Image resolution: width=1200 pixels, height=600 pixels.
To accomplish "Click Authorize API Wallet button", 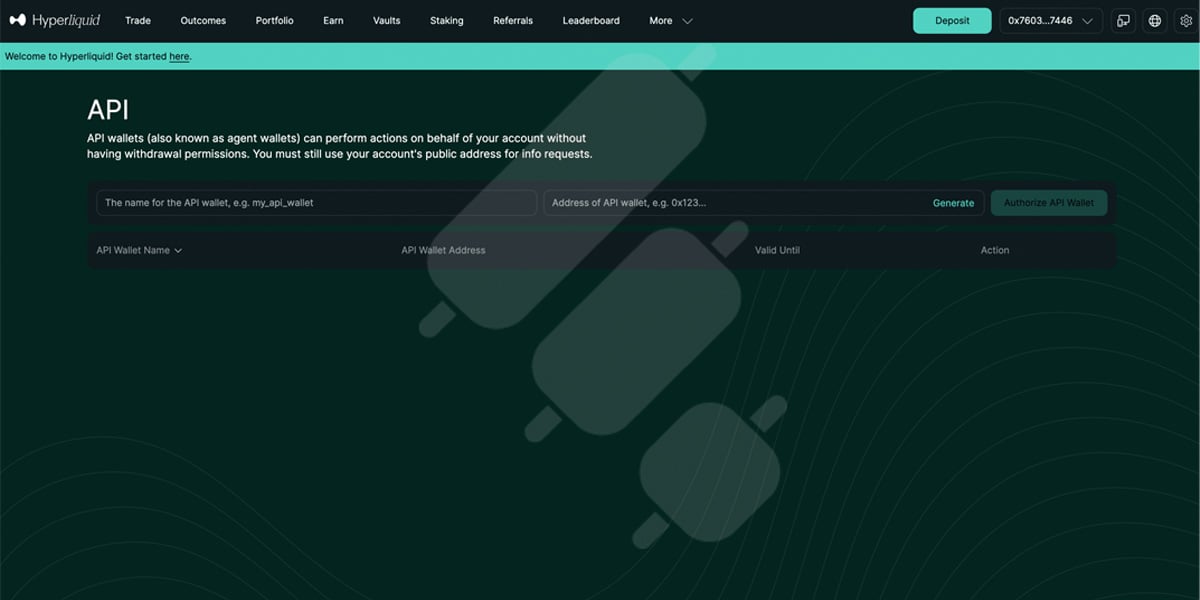I will (1049, 203).
